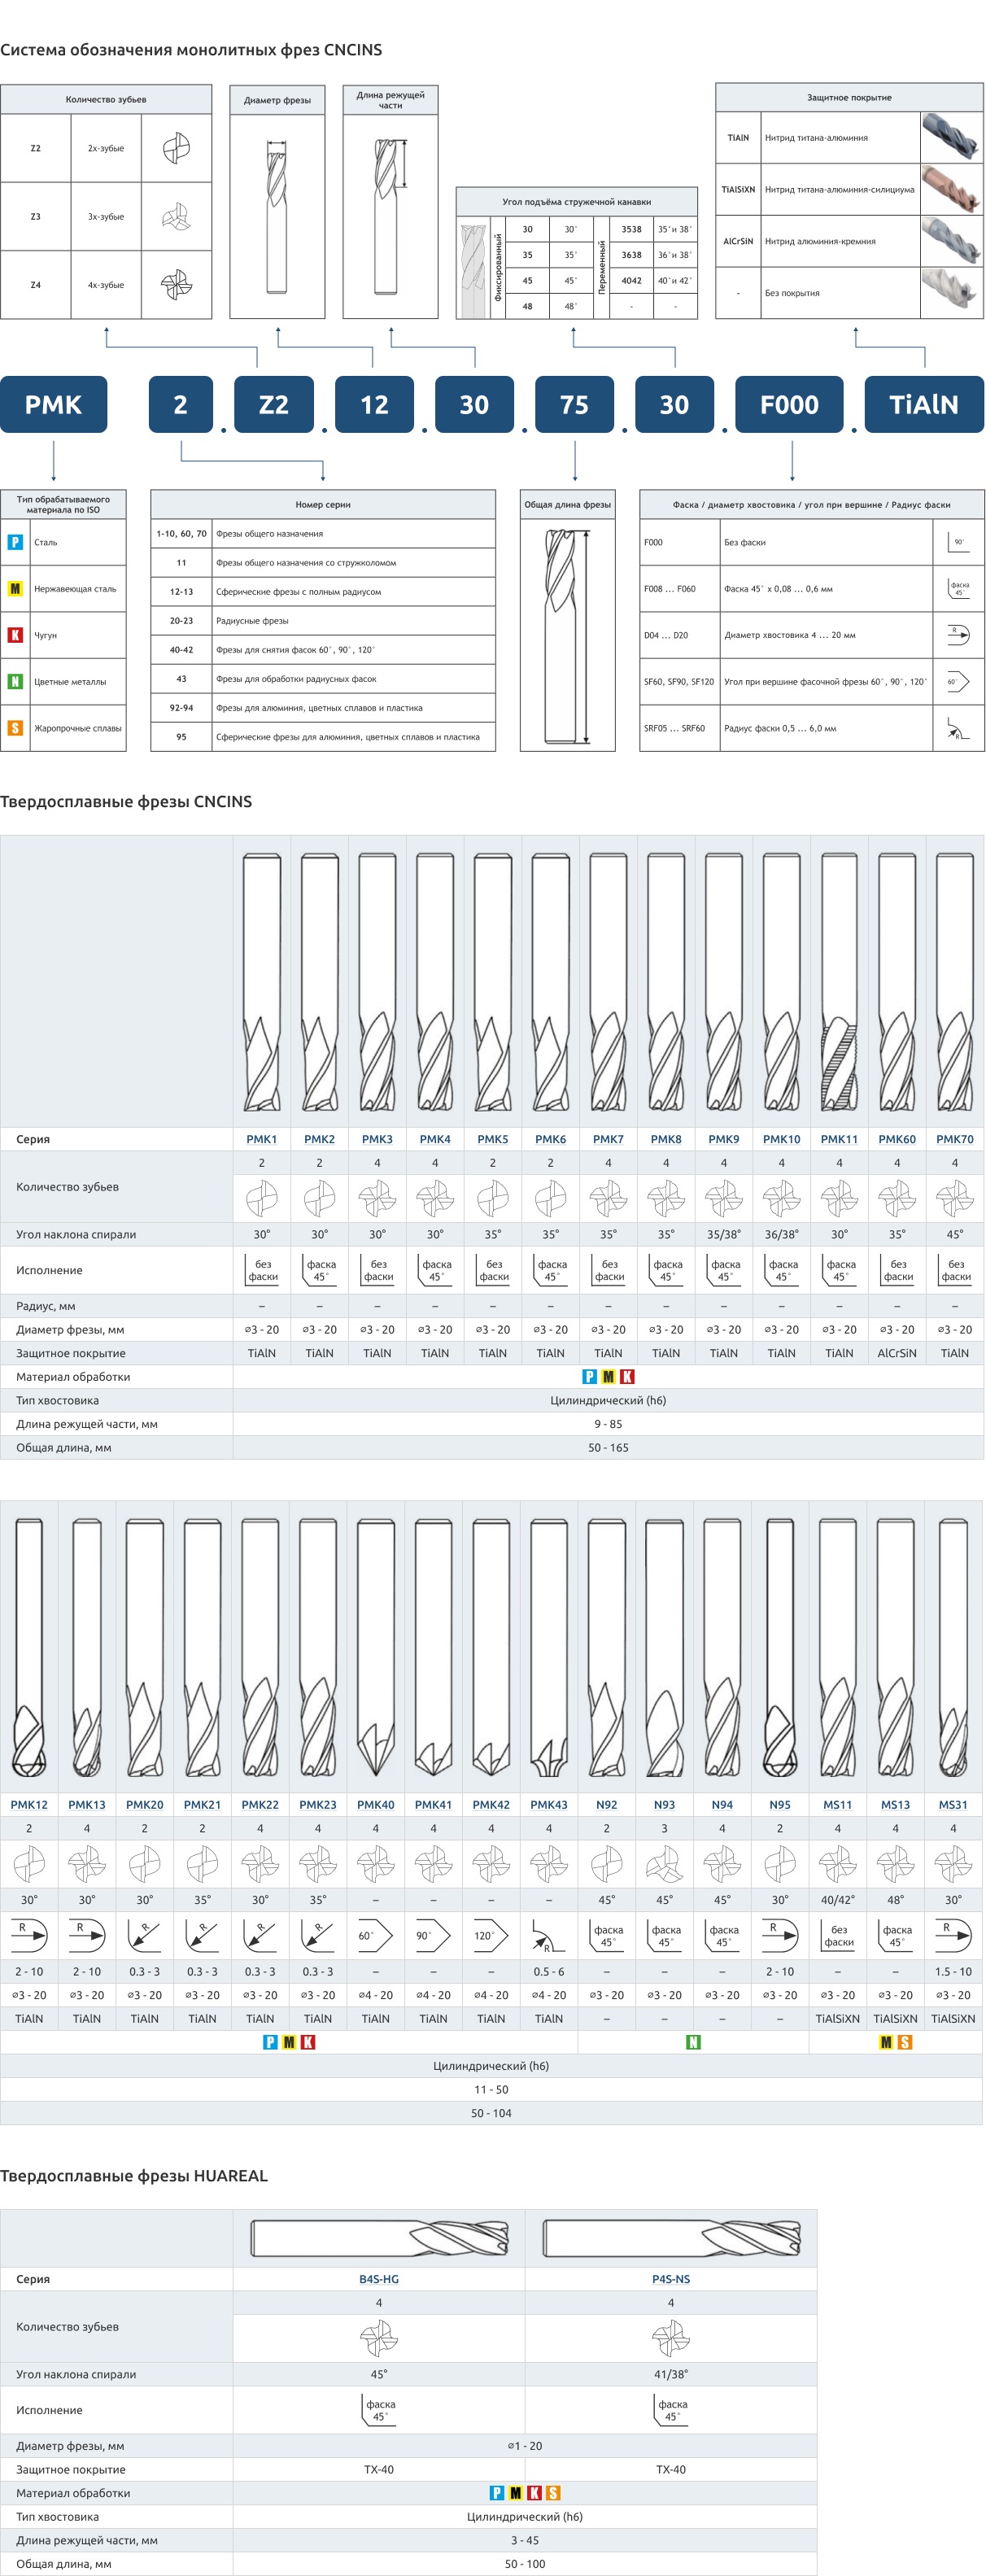Click the corner-radius icon under PMK43
Image resolution: width=986 pixels, height=2576 pixels.
tap(549, 1935)
